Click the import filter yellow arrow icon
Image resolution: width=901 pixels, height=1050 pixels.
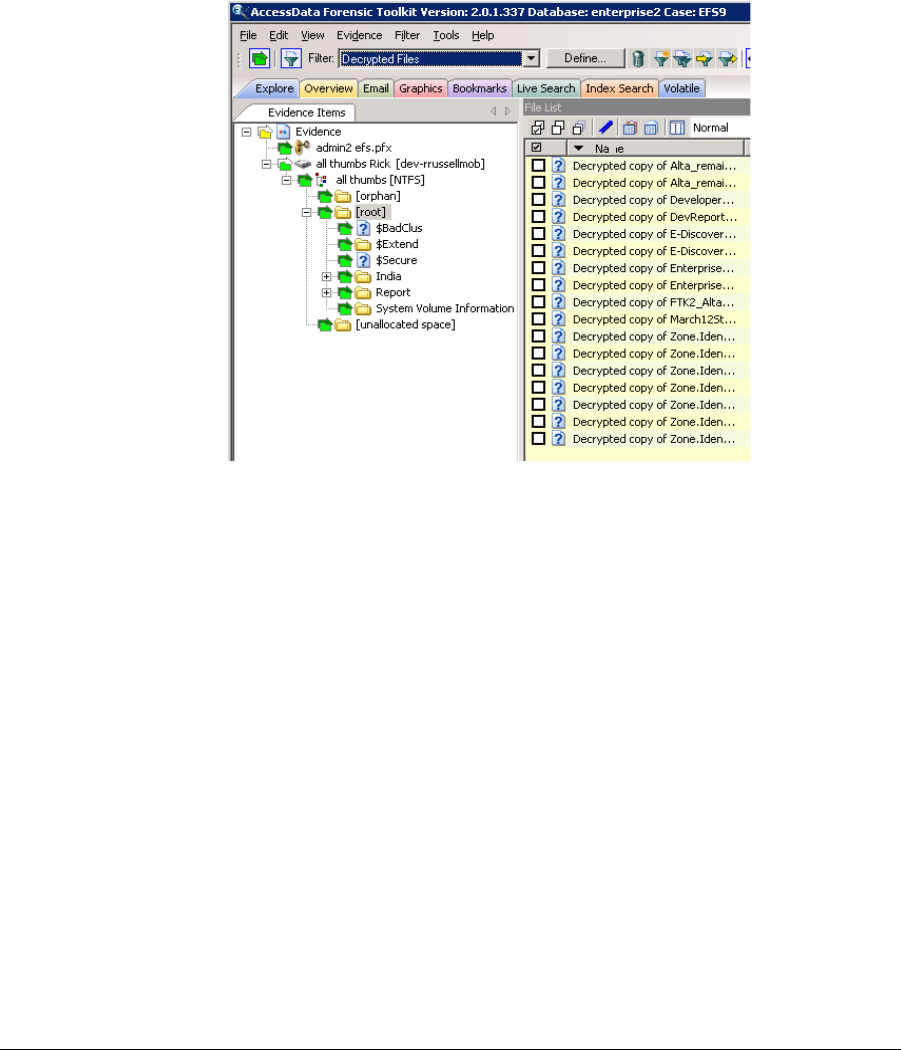(704, 59)
